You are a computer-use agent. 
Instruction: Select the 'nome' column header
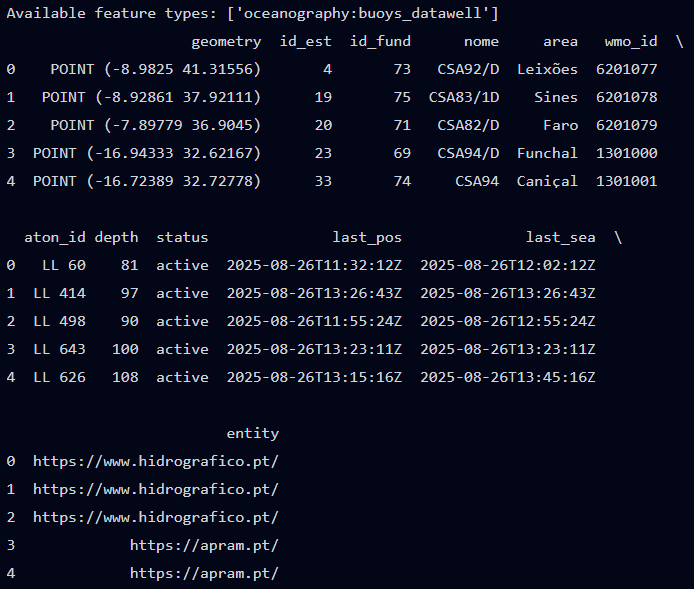tap(481, 41)
